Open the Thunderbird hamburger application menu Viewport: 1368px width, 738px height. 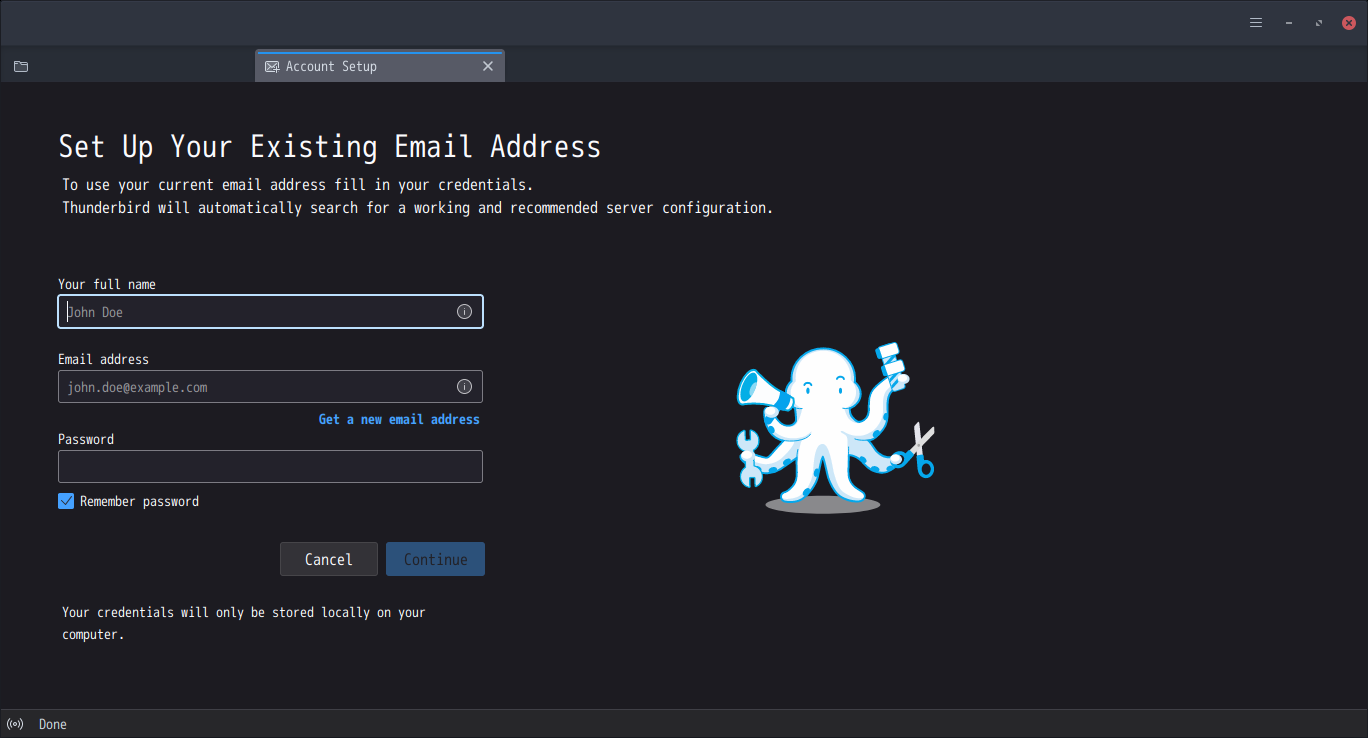click(1256, 23)
